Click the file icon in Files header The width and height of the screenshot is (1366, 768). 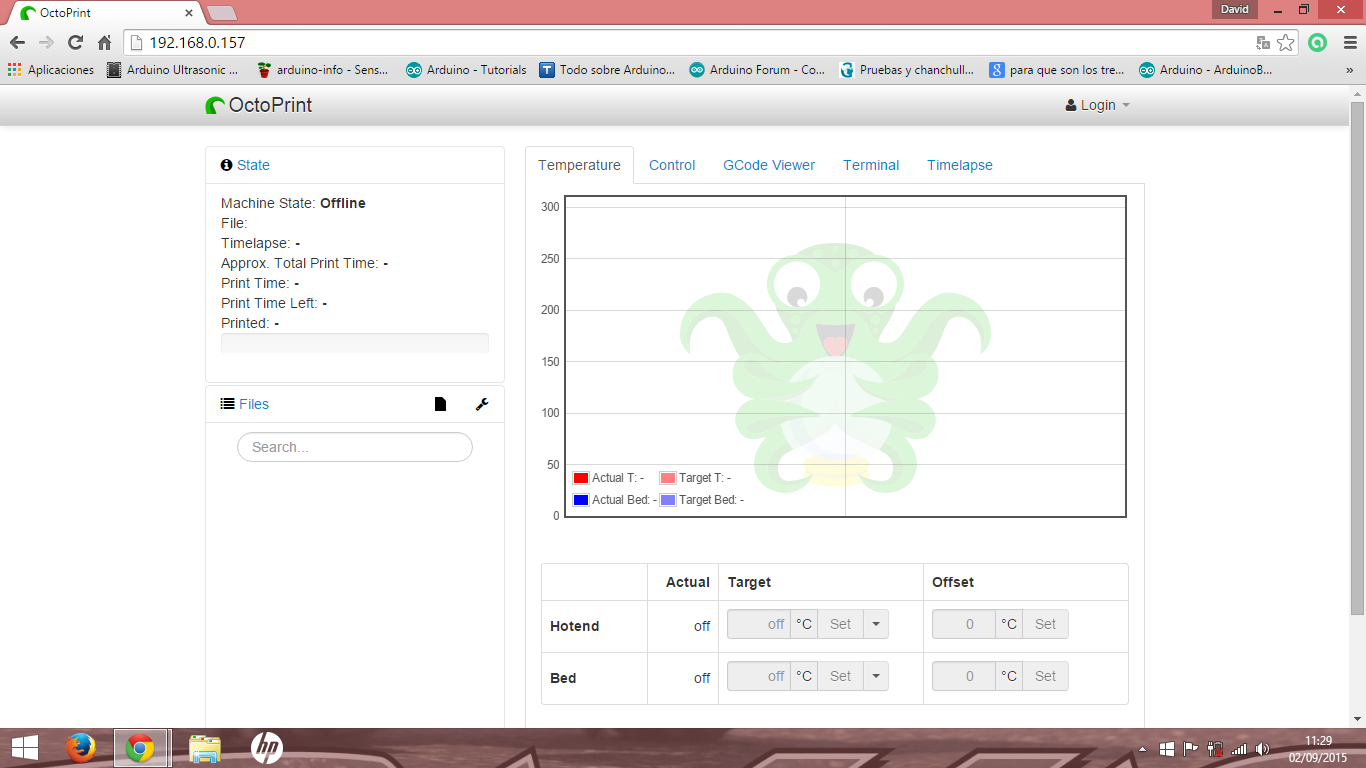tap(440, 404)
